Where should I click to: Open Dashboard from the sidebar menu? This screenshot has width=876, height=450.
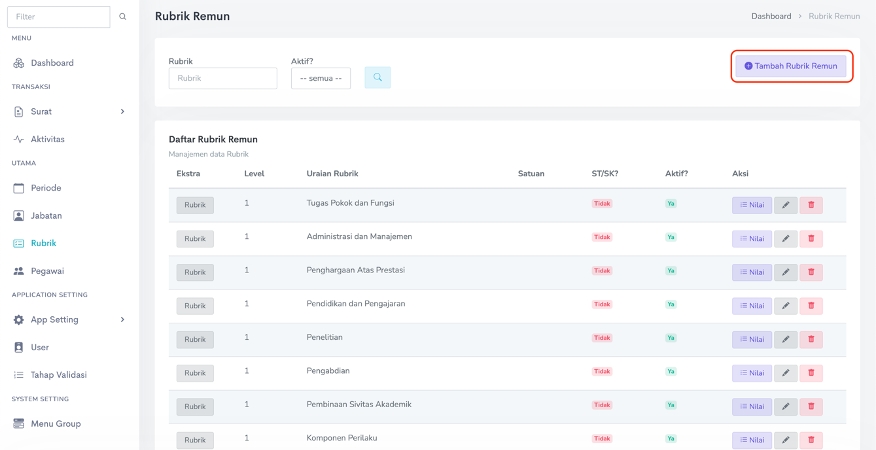(51, 63)
